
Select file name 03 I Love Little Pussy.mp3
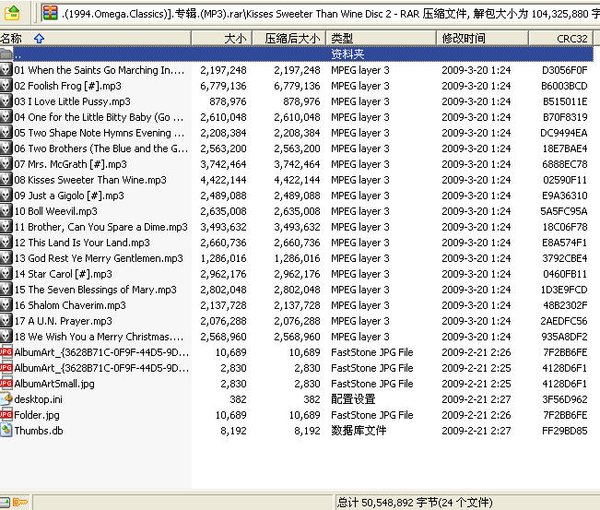coord(72,101)
